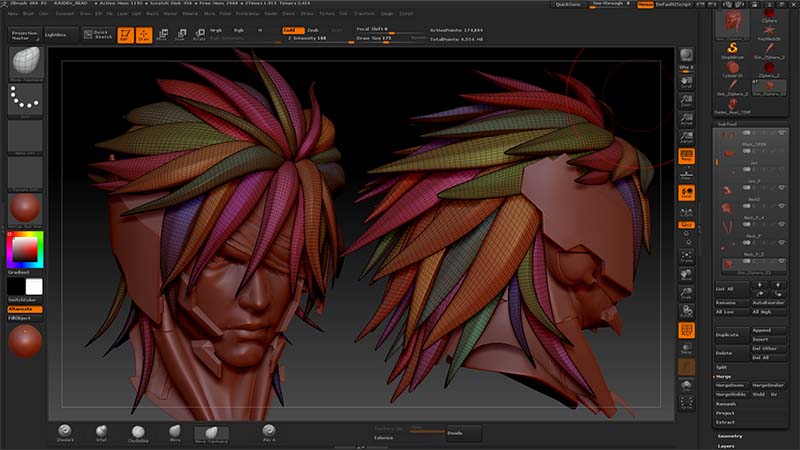Activate the Quick Sketch tool
Image resolution: width=800 pixels, height=450 pixels.
[98, 35]
